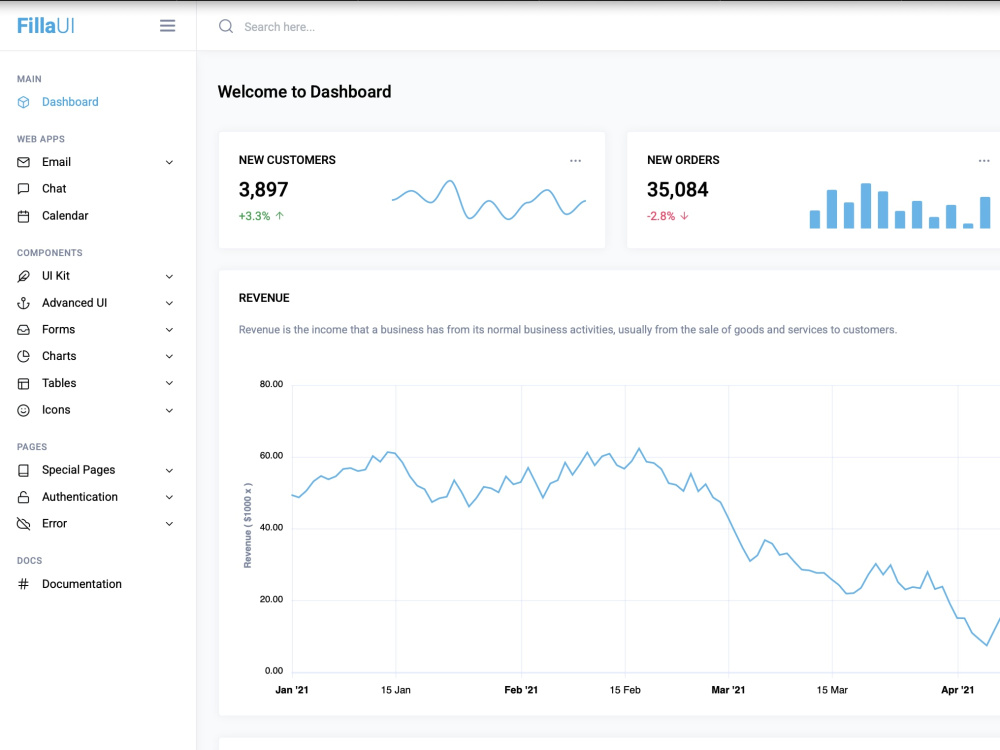Expand the Advanced UI chevron
This screenshot has width=1000, height=750.
pos(169,303)
